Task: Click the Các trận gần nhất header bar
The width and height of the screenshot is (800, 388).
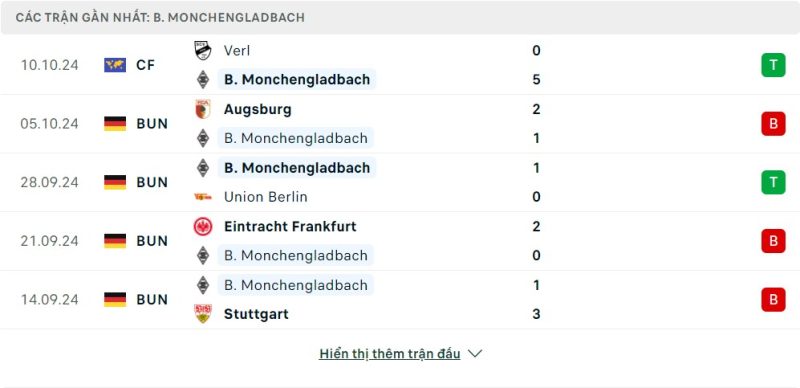Action: pyautogui.click(x=400, y=17)
